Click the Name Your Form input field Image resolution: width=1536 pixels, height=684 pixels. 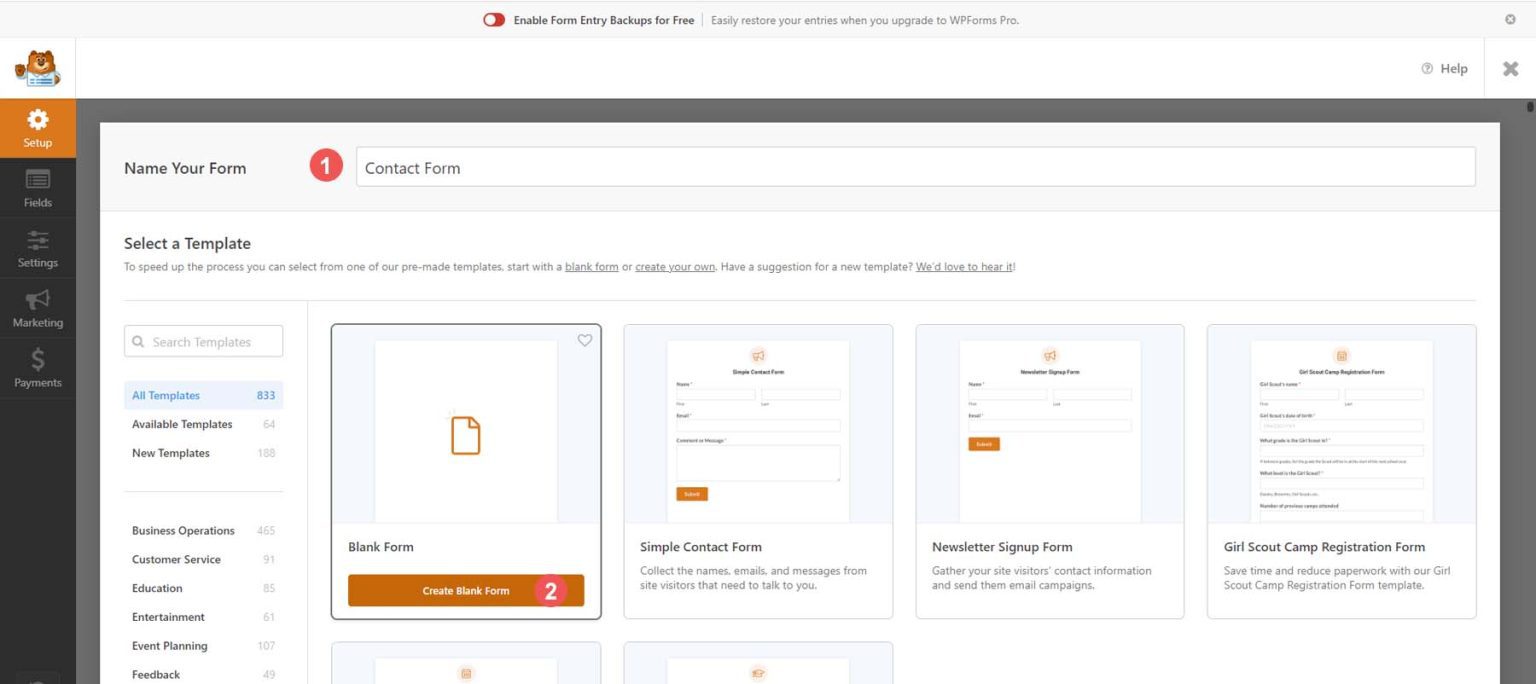coord(700,167)
